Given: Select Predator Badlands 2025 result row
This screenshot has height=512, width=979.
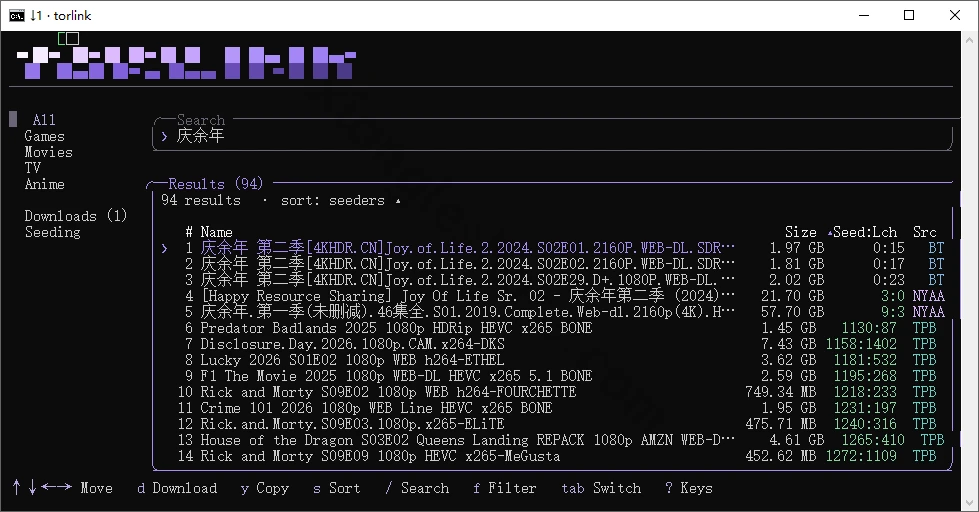Looking at the screenshot, I should [x=552, y=328].
